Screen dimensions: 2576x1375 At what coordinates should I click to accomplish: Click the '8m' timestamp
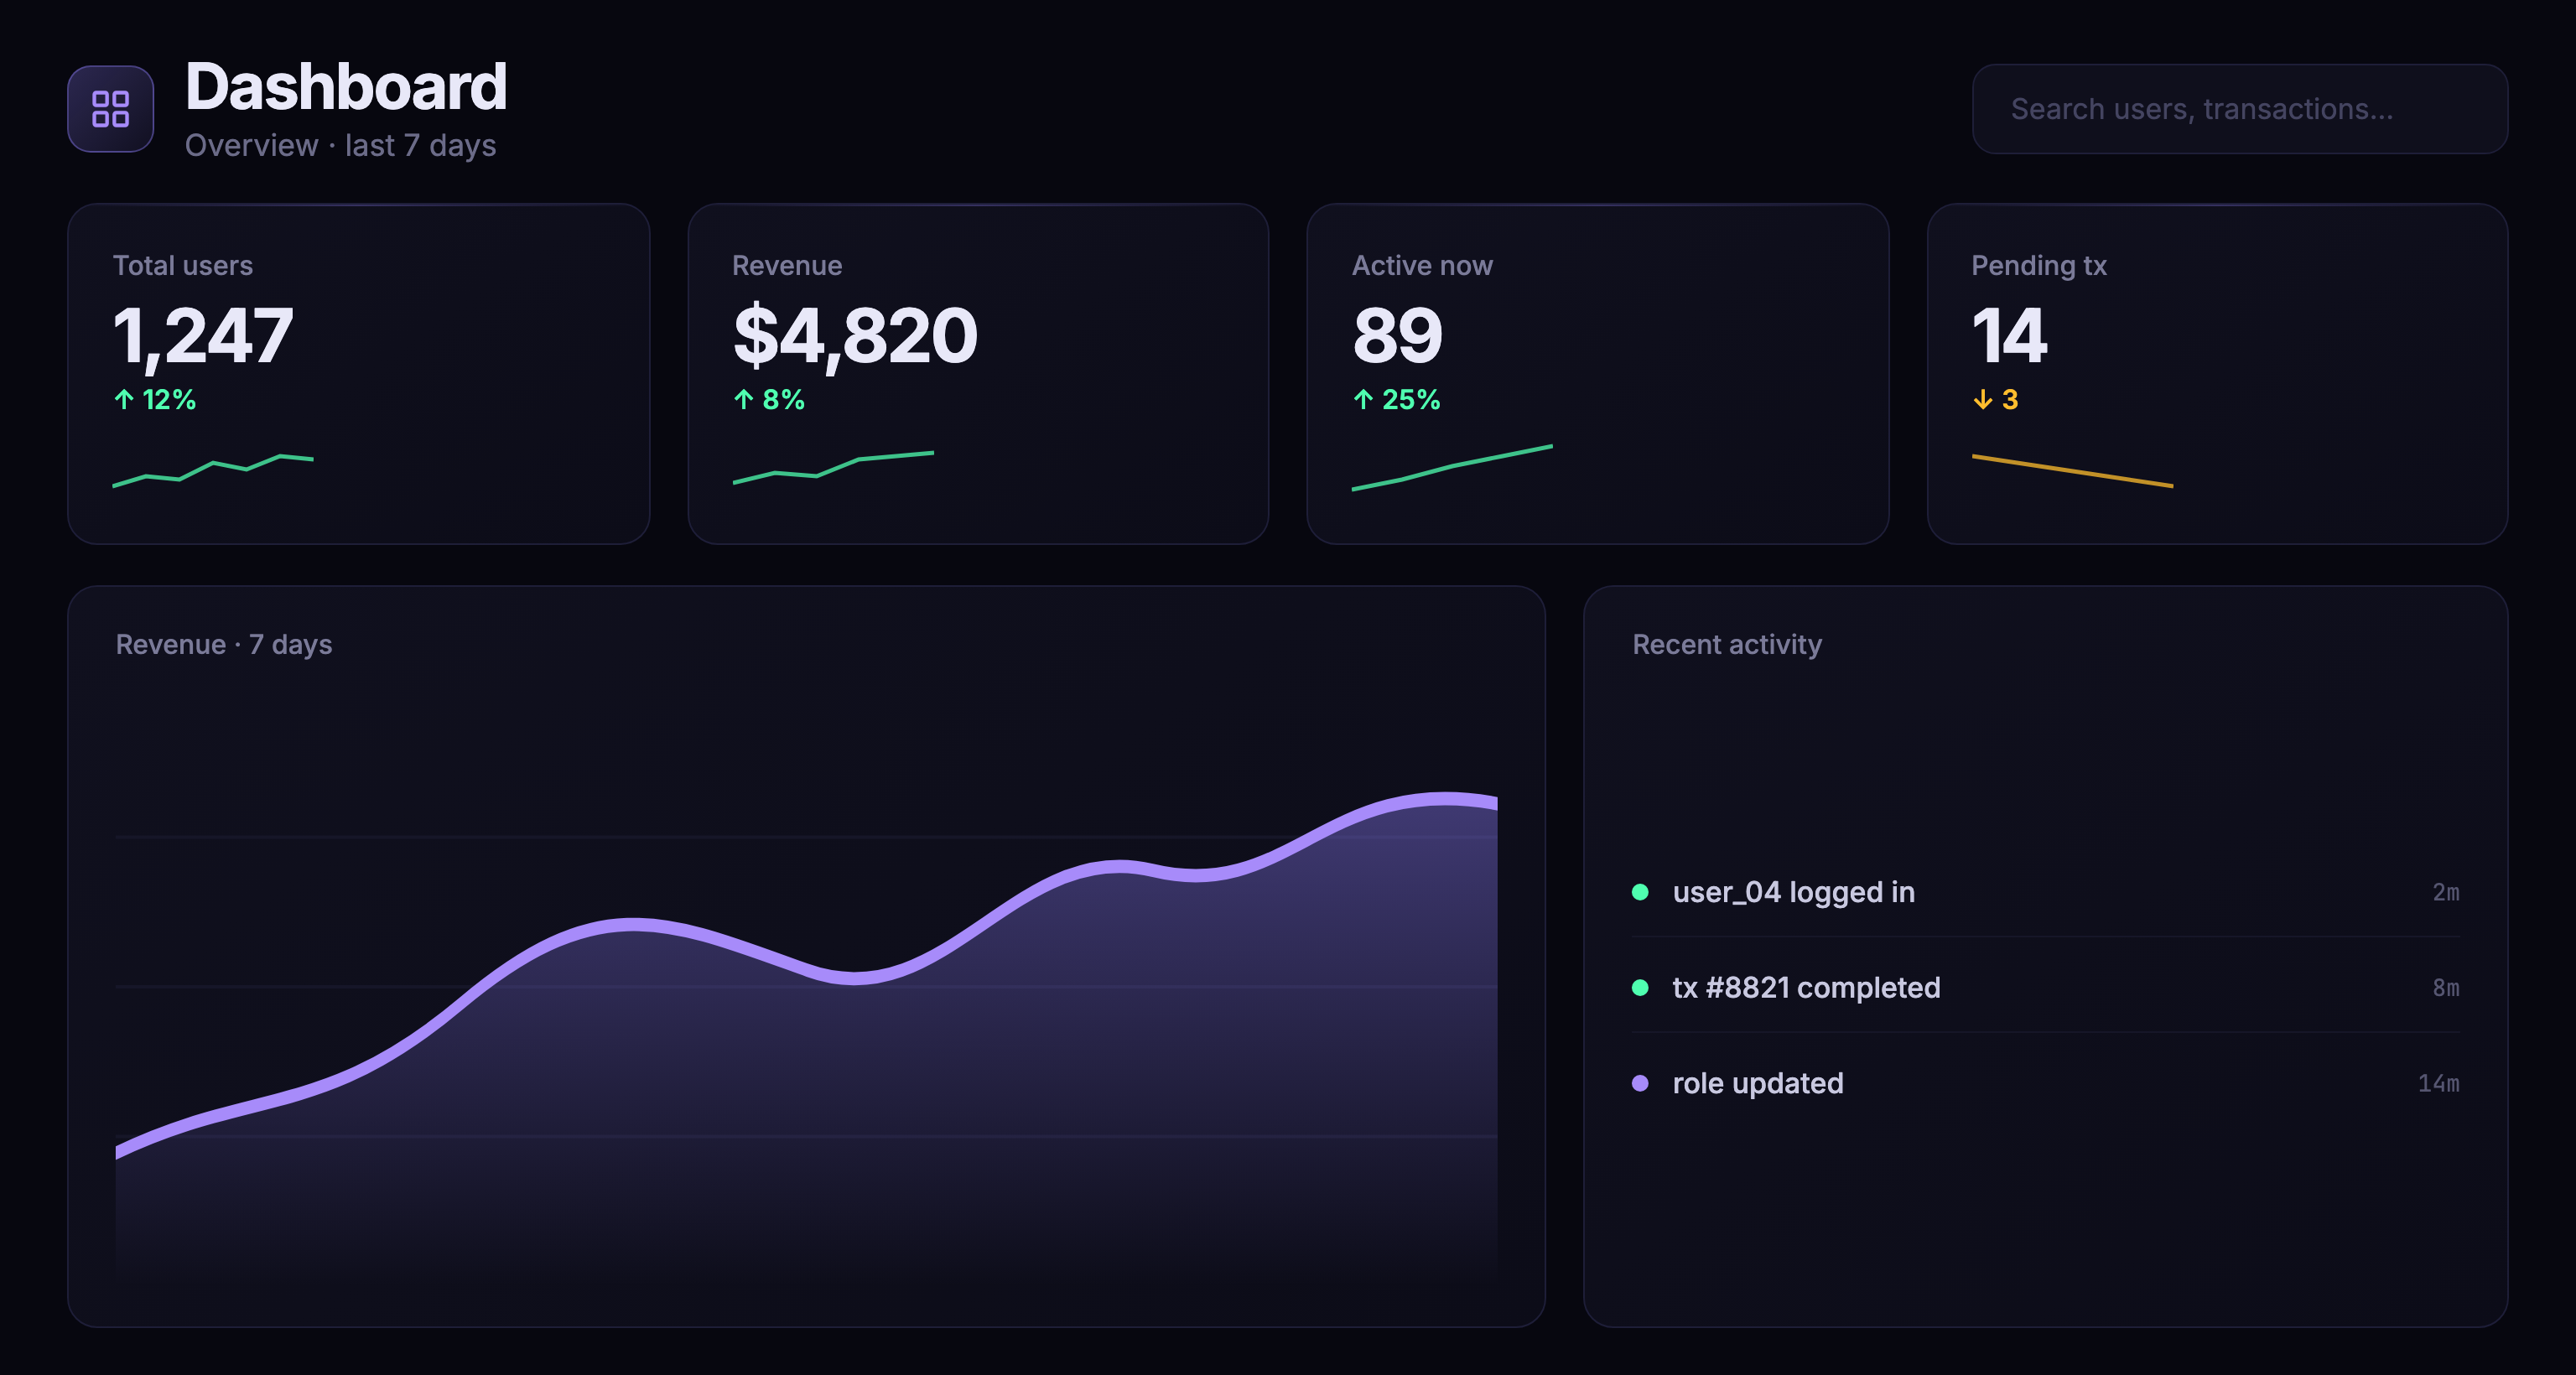2446,988
